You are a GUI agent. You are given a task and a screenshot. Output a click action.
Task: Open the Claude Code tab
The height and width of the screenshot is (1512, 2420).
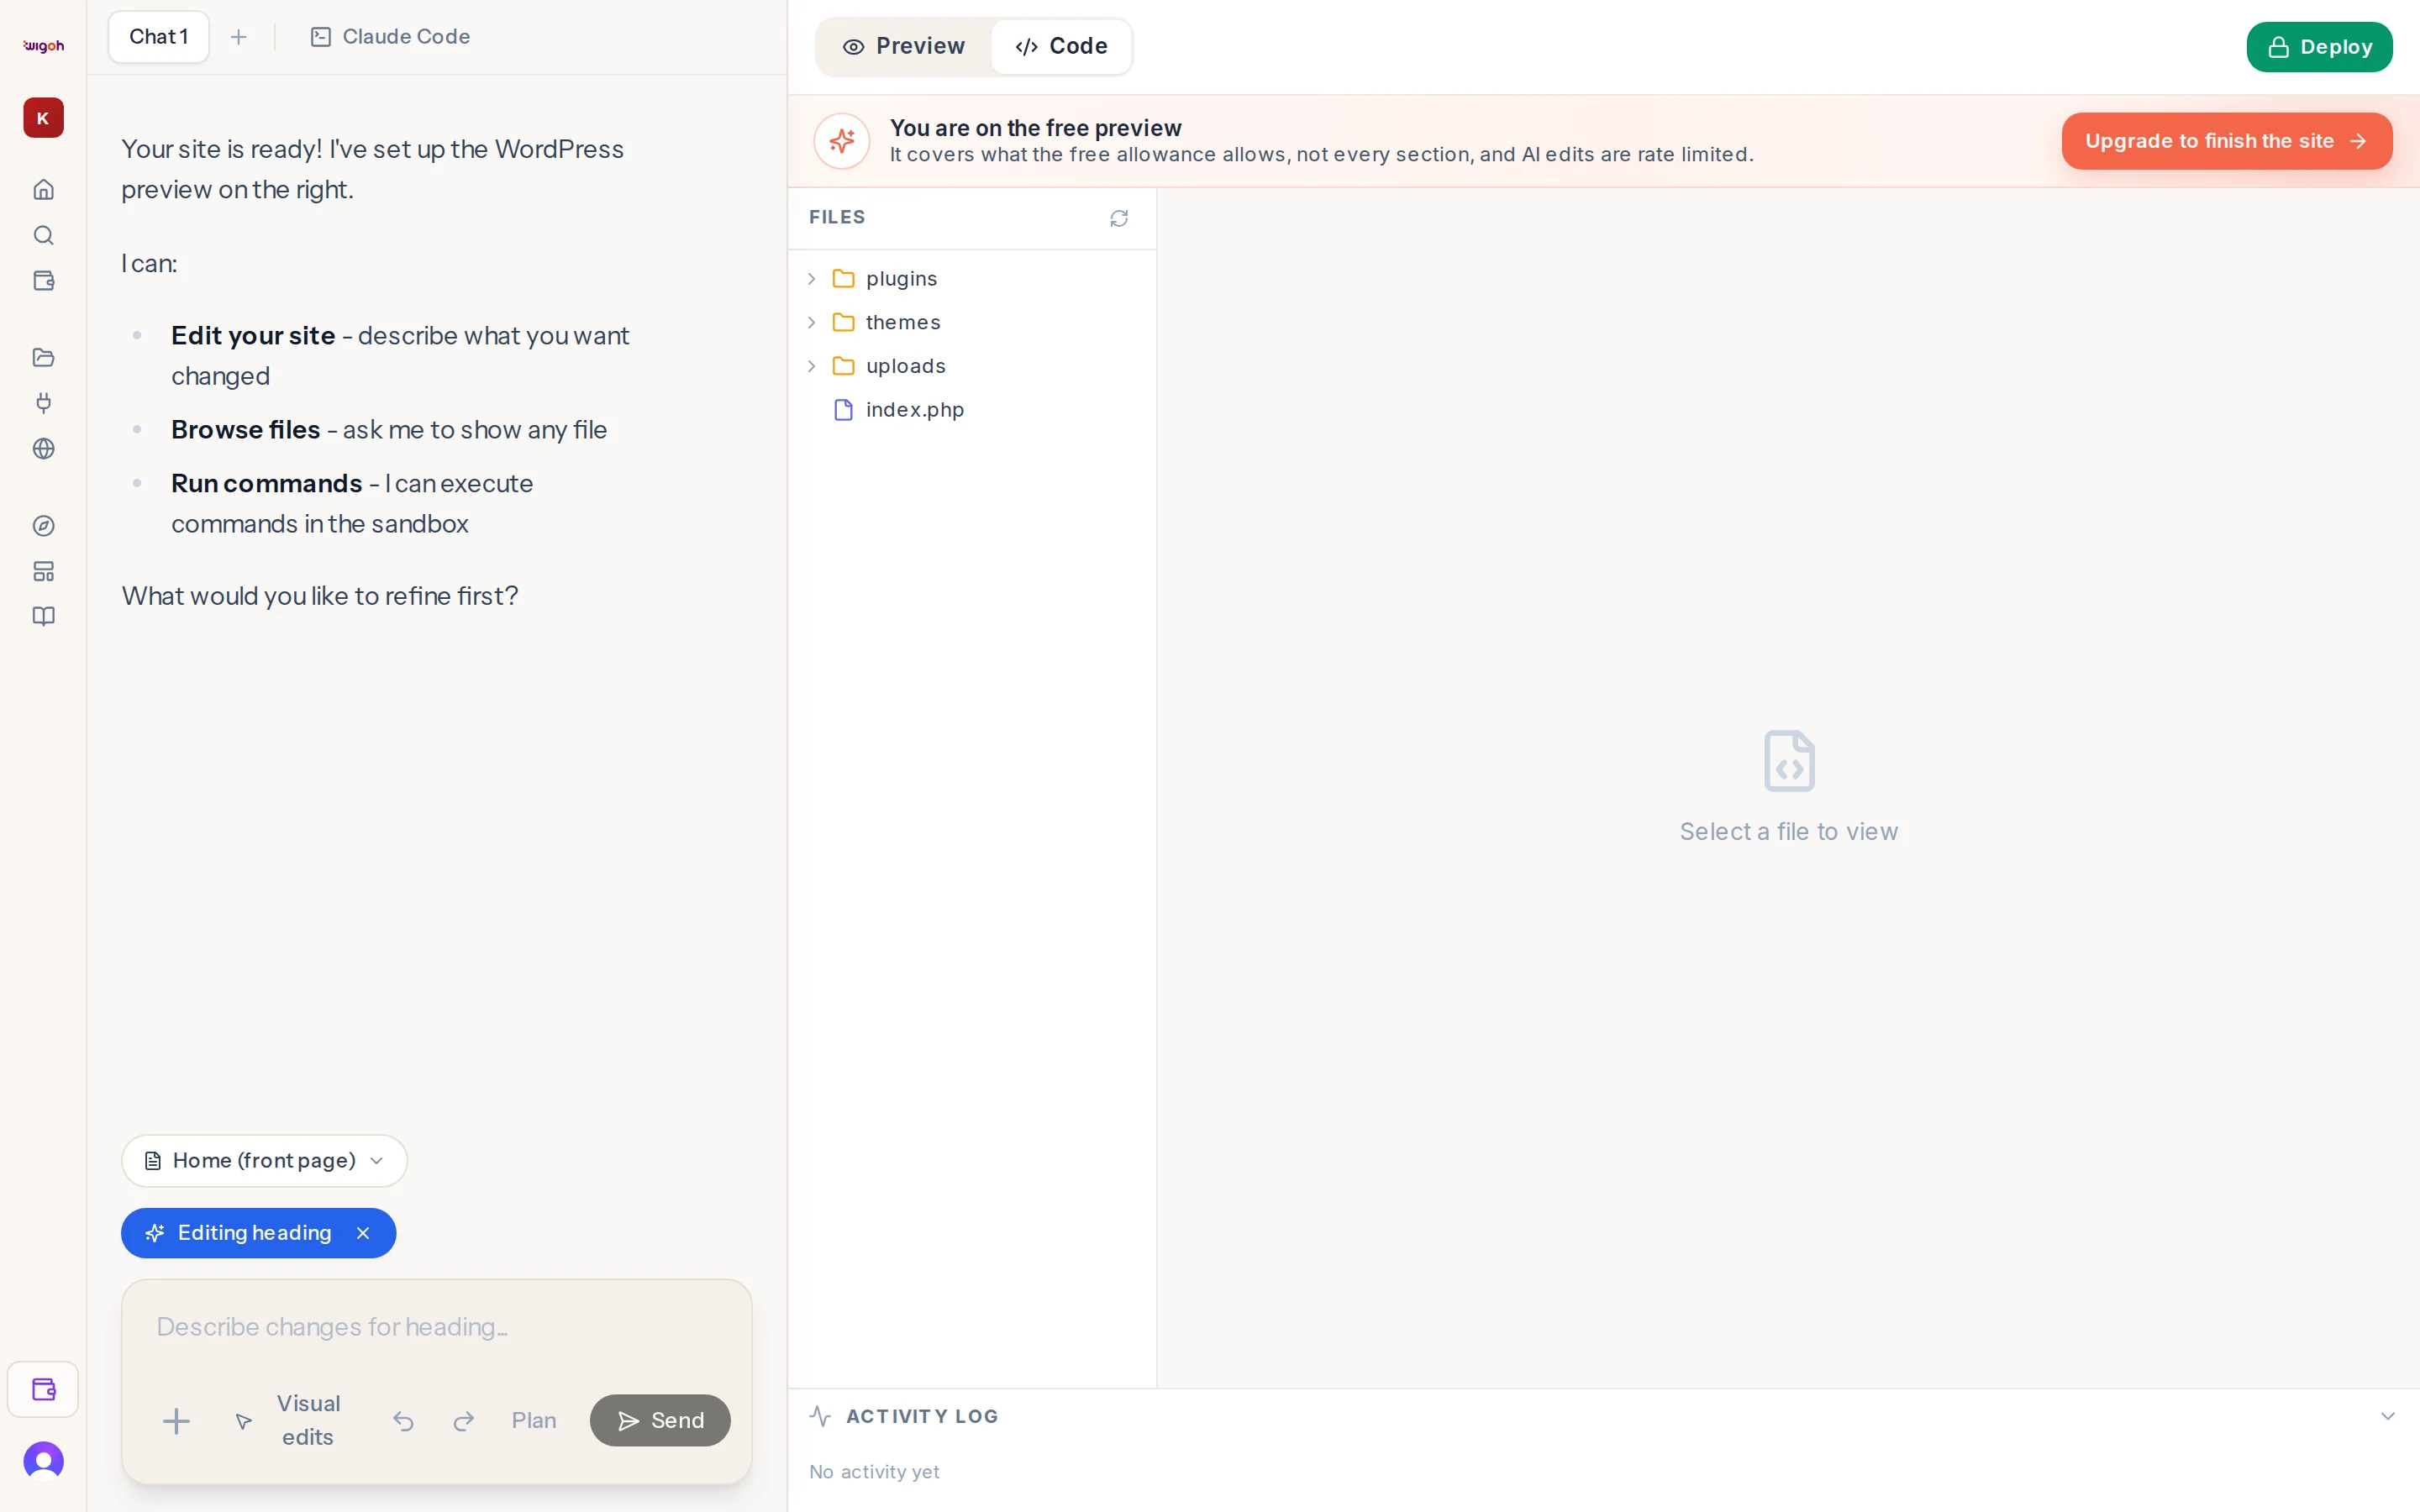click(390, 37)
